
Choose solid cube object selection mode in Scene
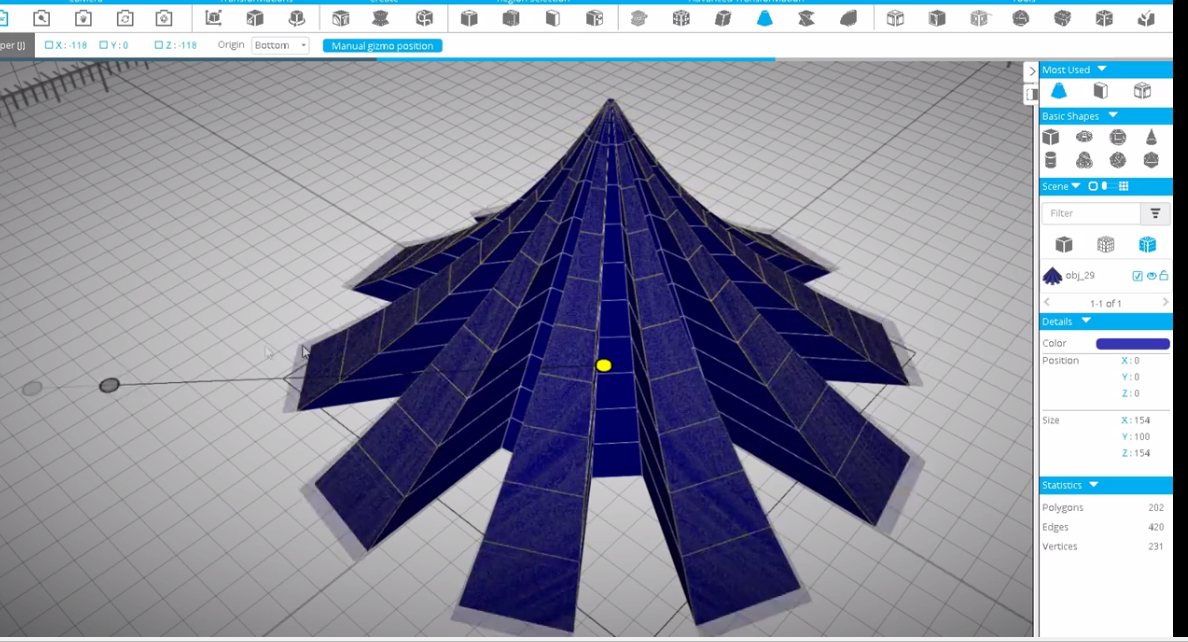click(1064, 244)
